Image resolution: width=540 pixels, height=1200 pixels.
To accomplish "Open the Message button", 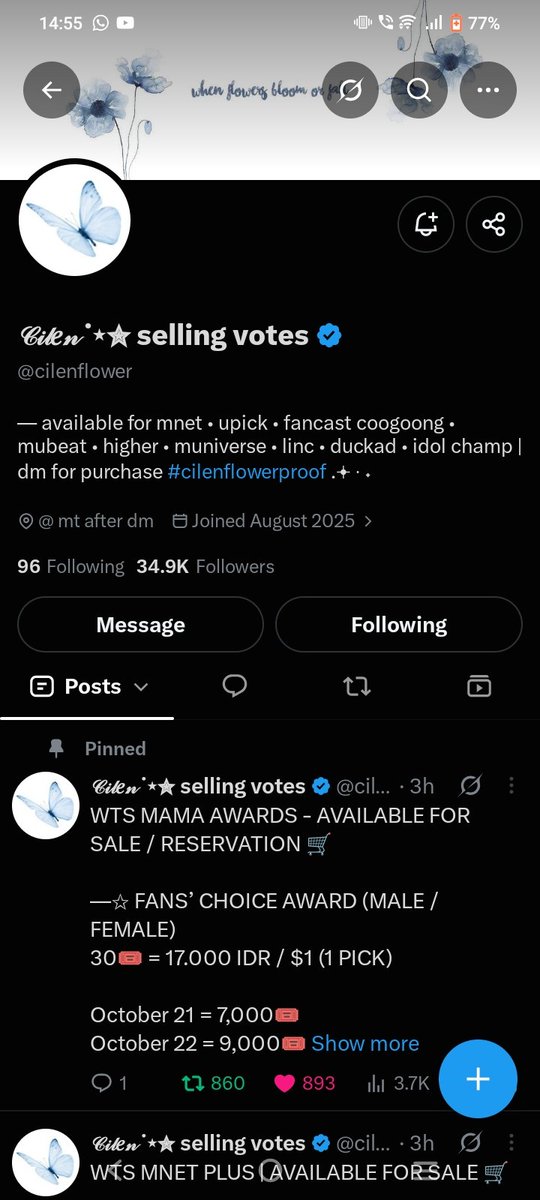I will [141, 625].
